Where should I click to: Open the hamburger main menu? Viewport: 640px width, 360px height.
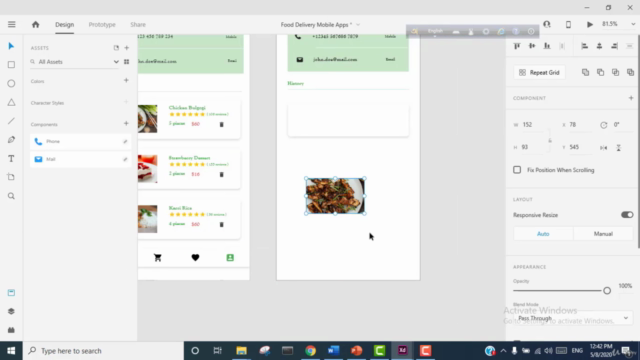[x=11, y=24]
